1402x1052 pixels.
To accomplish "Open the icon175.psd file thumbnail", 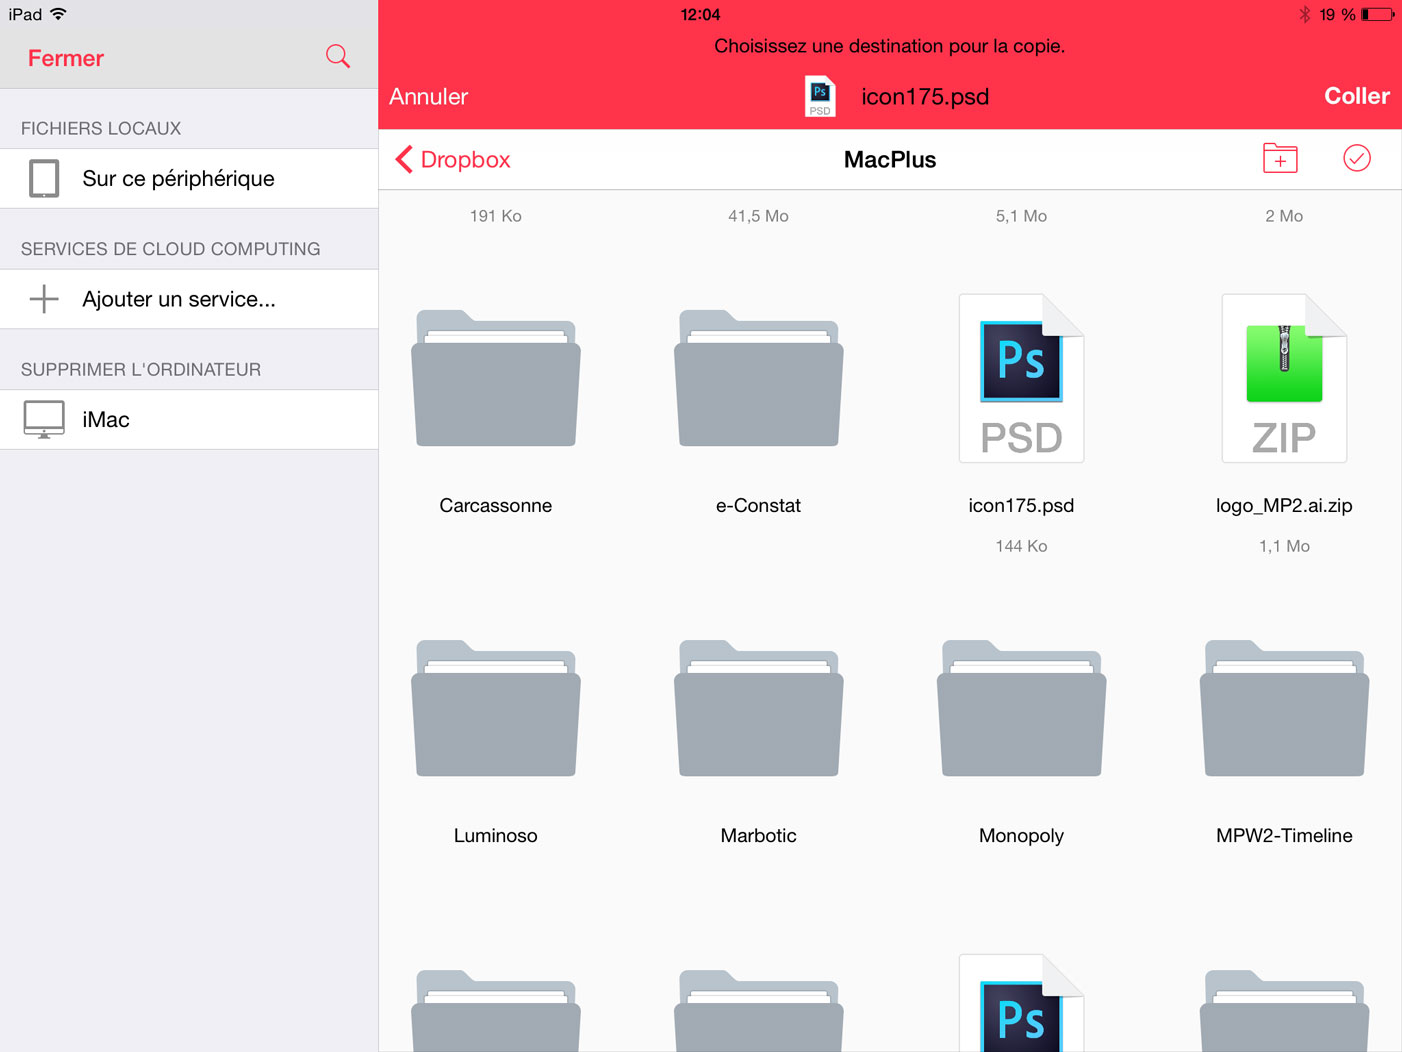I will (1021, 378).
